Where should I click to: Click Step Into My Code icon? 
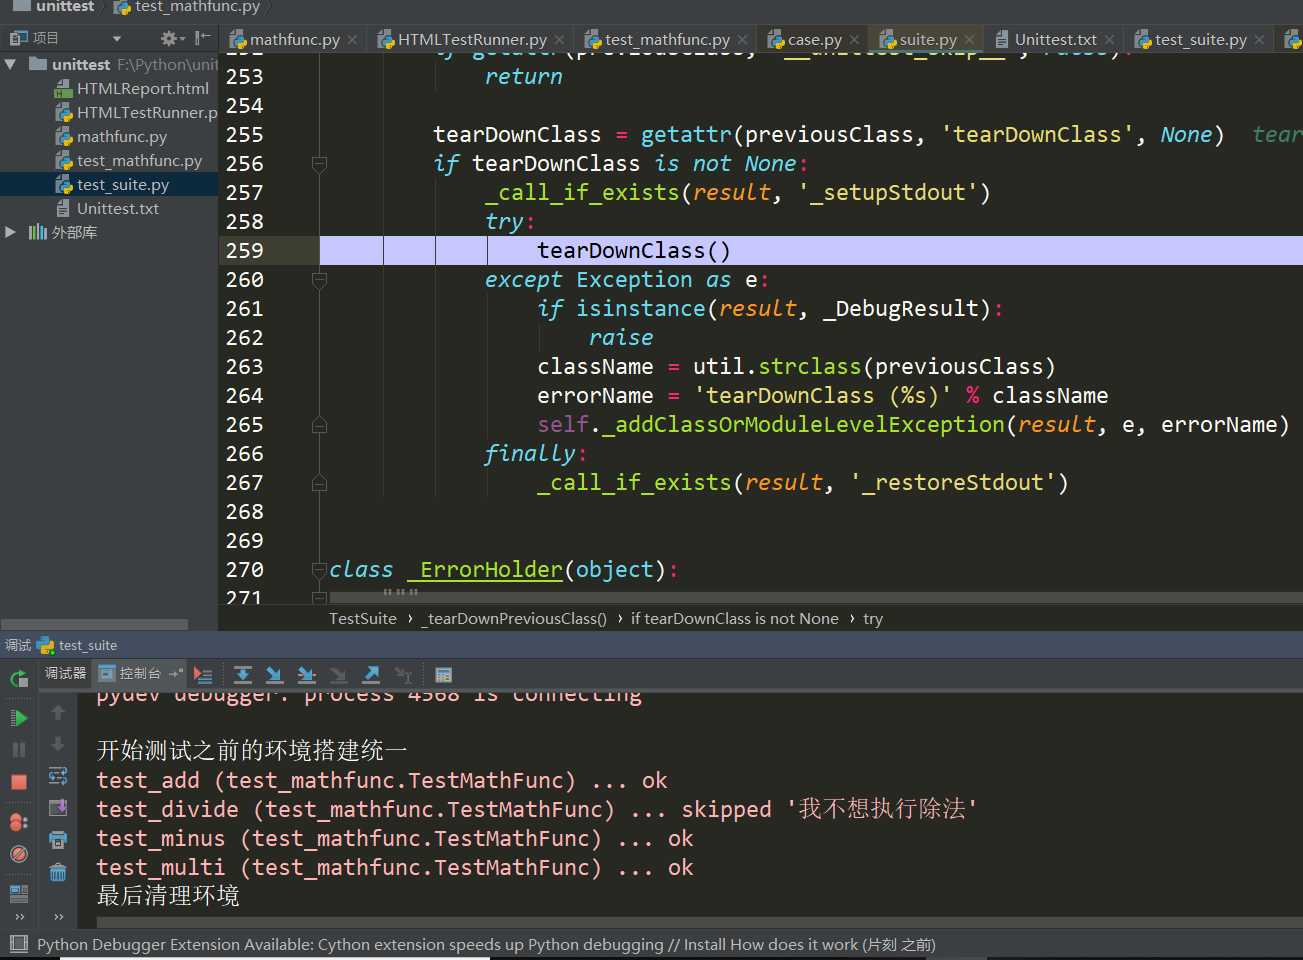pyautogui.click(x=307, y=675)
